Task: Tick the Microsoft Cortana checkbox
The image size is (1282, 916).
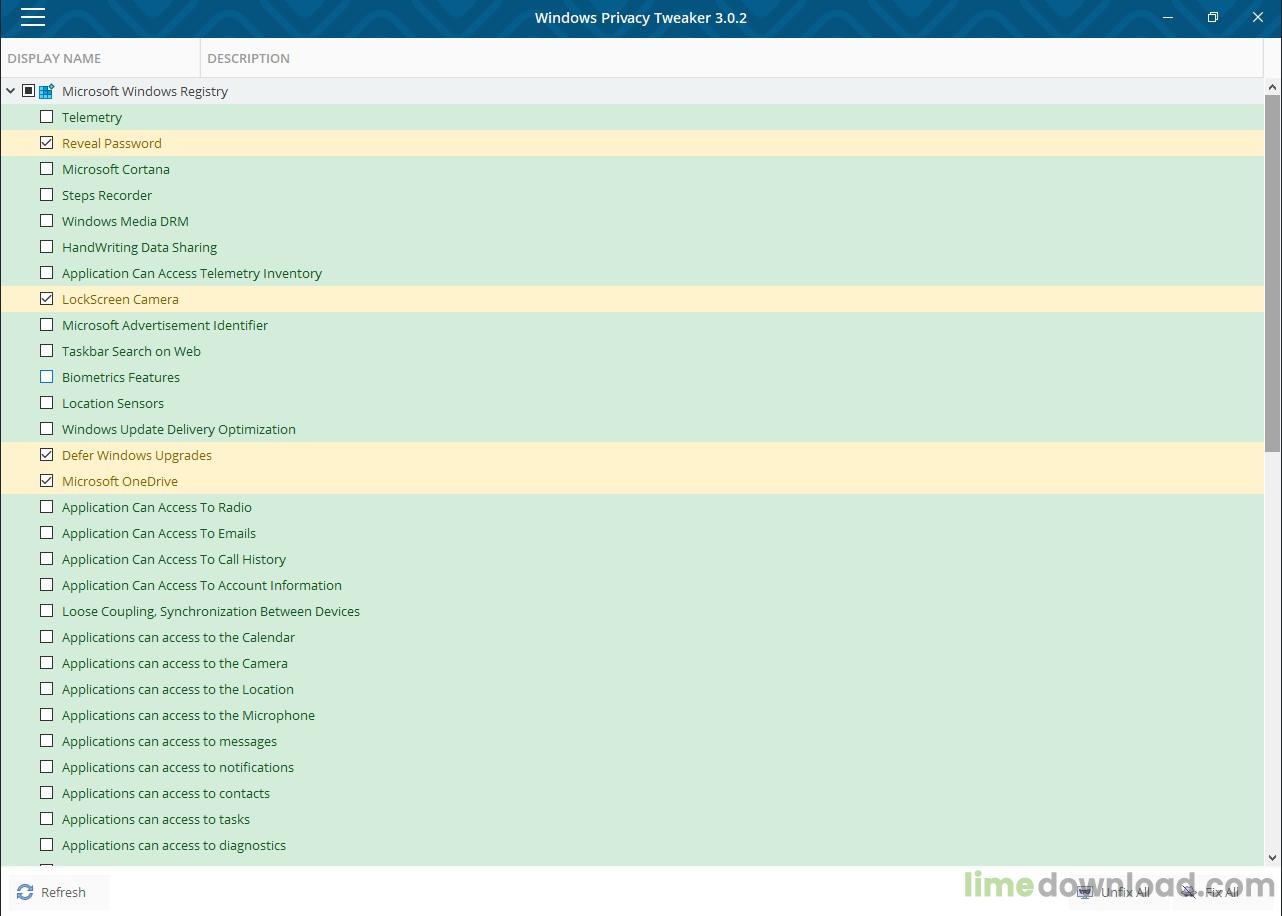Action: coord(46,169)
